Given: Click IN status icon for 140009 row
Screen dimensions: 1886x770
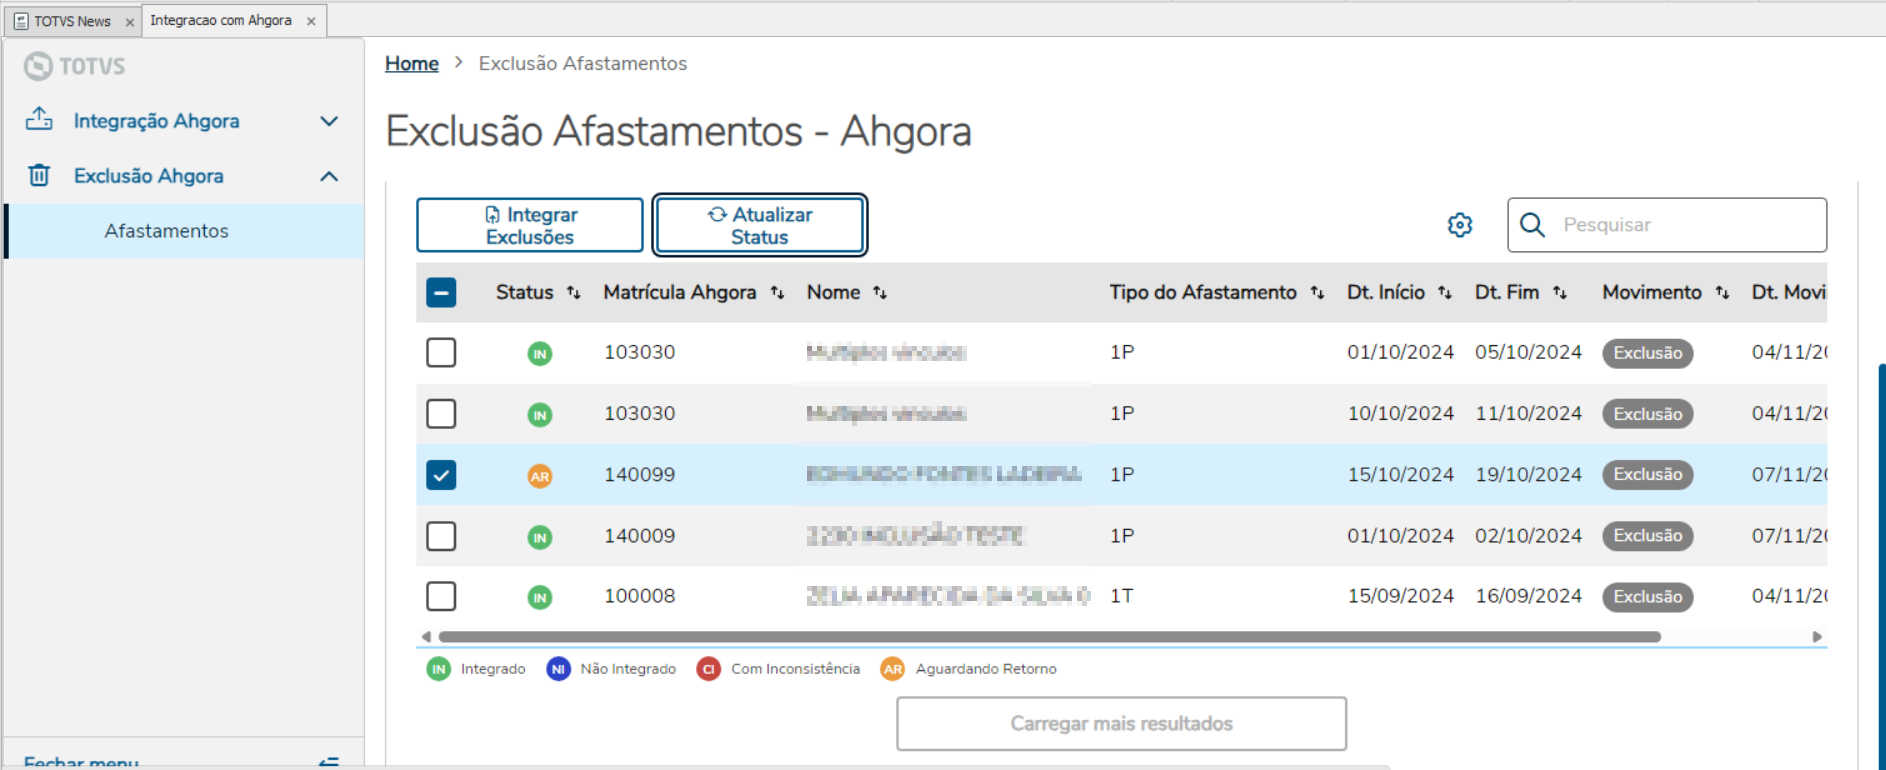Looking at the screenshot, I should 540,537.
